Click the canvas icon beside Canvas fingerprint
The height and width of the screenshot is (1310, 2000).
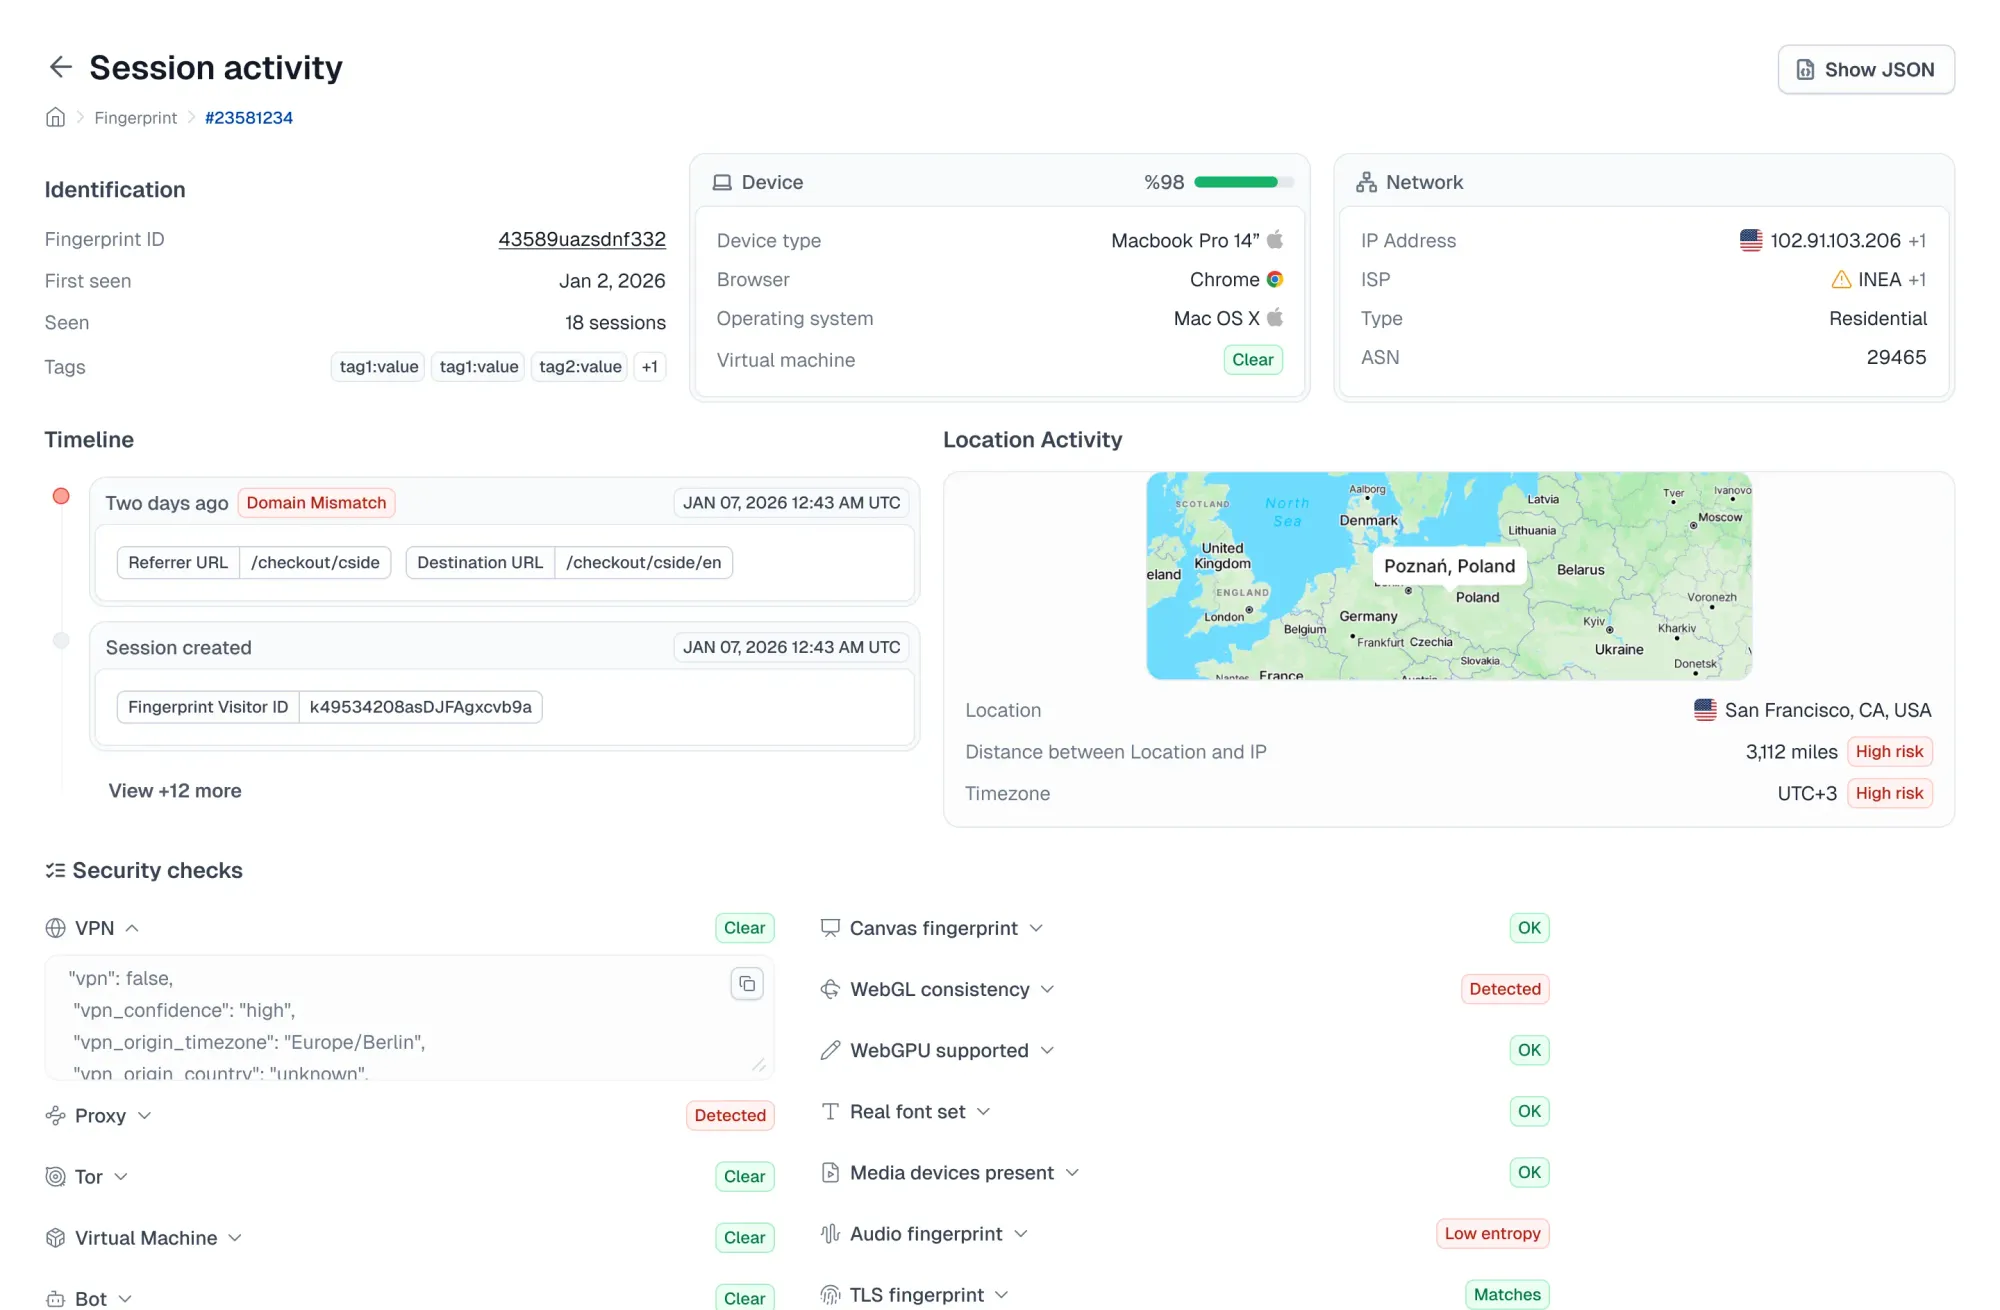(829, 928)
